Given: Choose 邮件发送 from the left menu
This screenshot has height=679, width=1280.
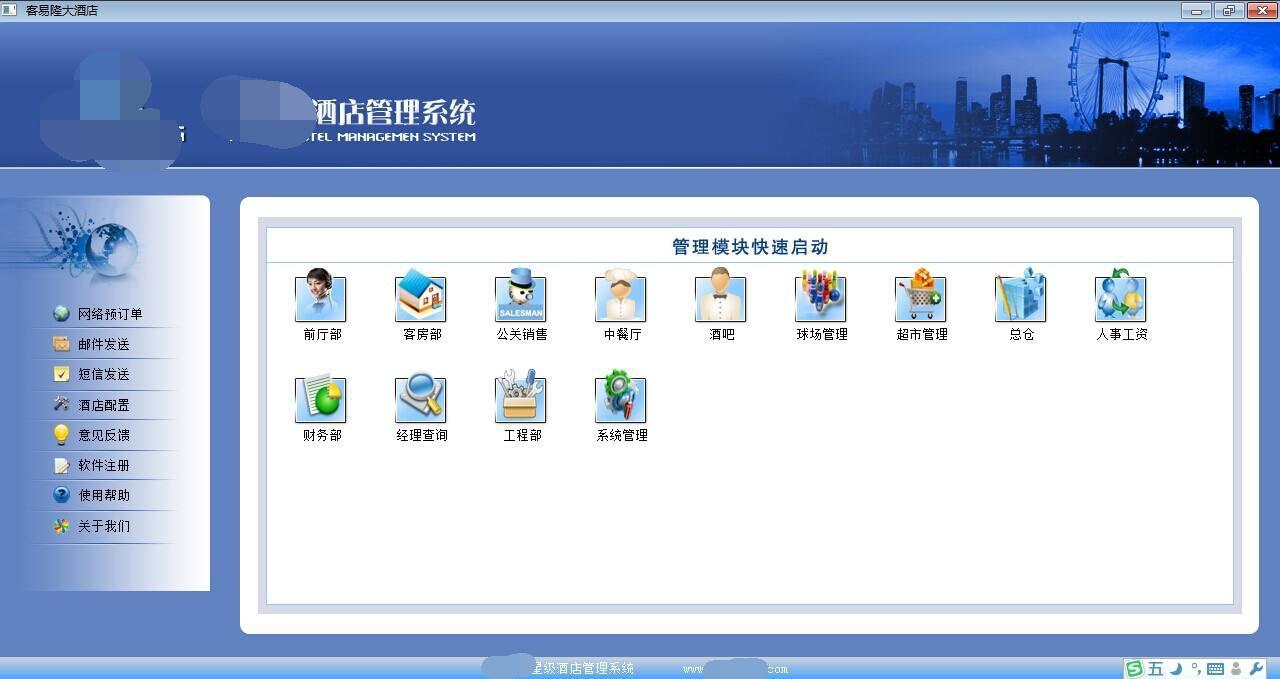Looking at the screenshot, I should [104, 344].
